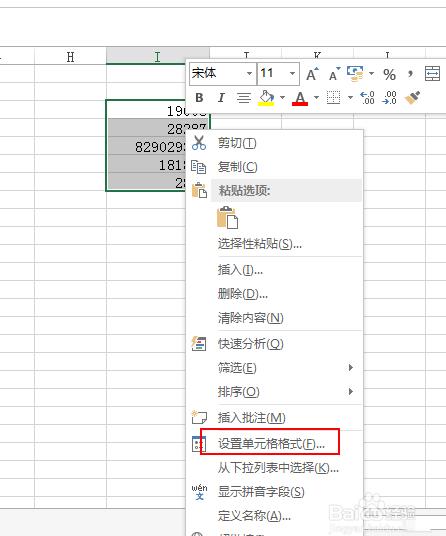Screen dimensions: 446x536
Task: Expand the 排序(O) submenu
Action: click(275, 391)
